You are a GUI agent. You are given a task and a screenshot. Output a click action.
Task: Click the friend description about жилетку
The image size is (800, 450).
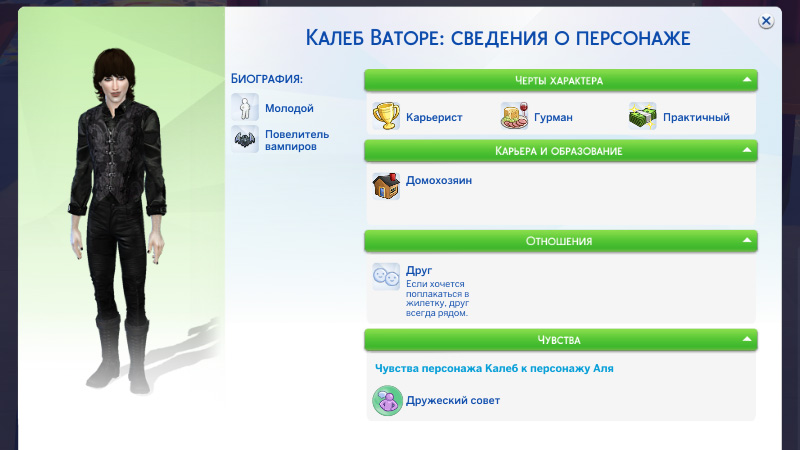[437, 298]
